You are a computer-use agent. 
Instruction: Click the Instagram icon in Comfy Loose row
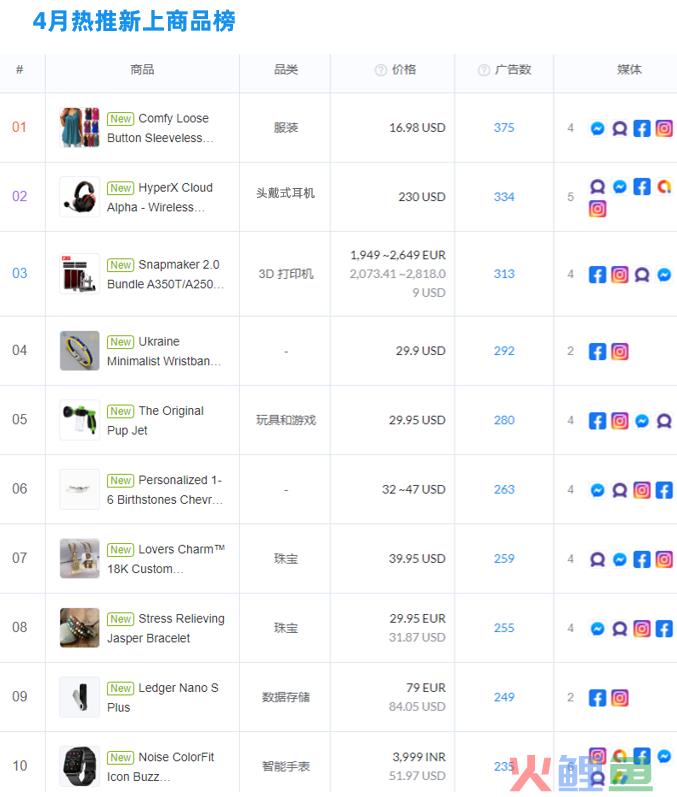(x=664, y=129)
